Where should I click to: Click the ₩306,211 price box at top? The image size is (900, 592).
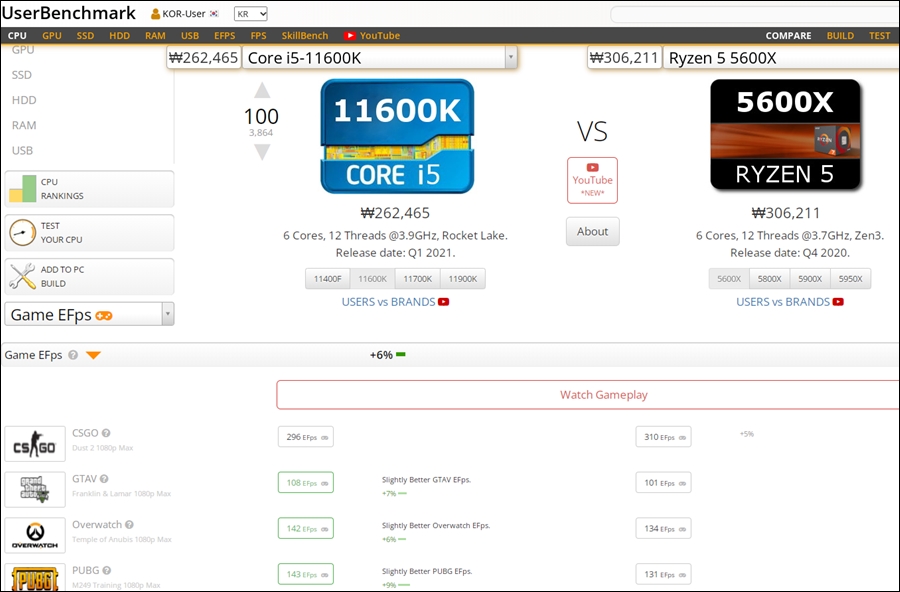[624, 58]
